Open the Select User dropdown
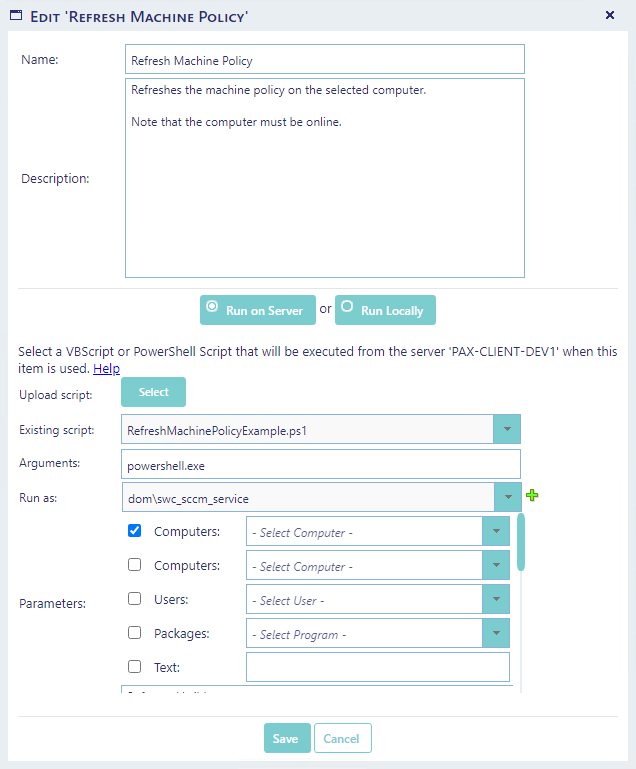Viewport: 636px width, 769px height. 495,600
